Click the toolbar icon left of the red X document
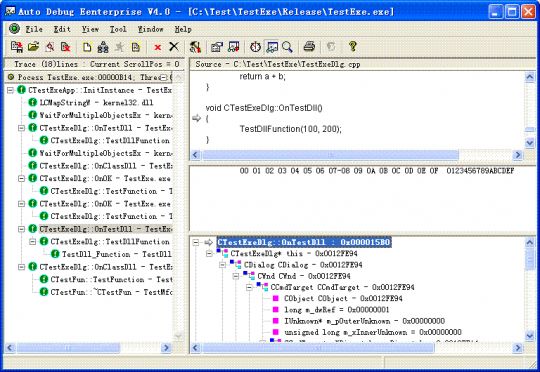This screenshot has height=372, width=540. 50,46
